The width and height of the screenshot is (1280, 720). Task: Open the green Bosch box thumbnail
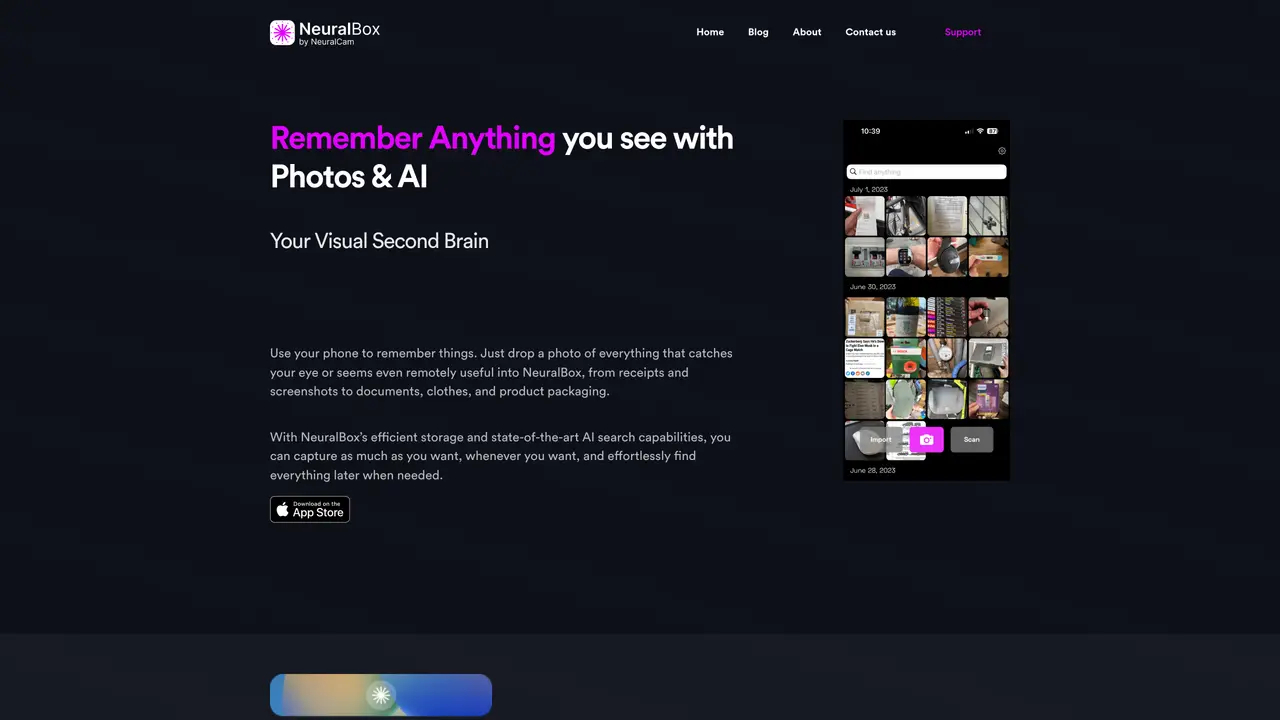tap(906, 358)
